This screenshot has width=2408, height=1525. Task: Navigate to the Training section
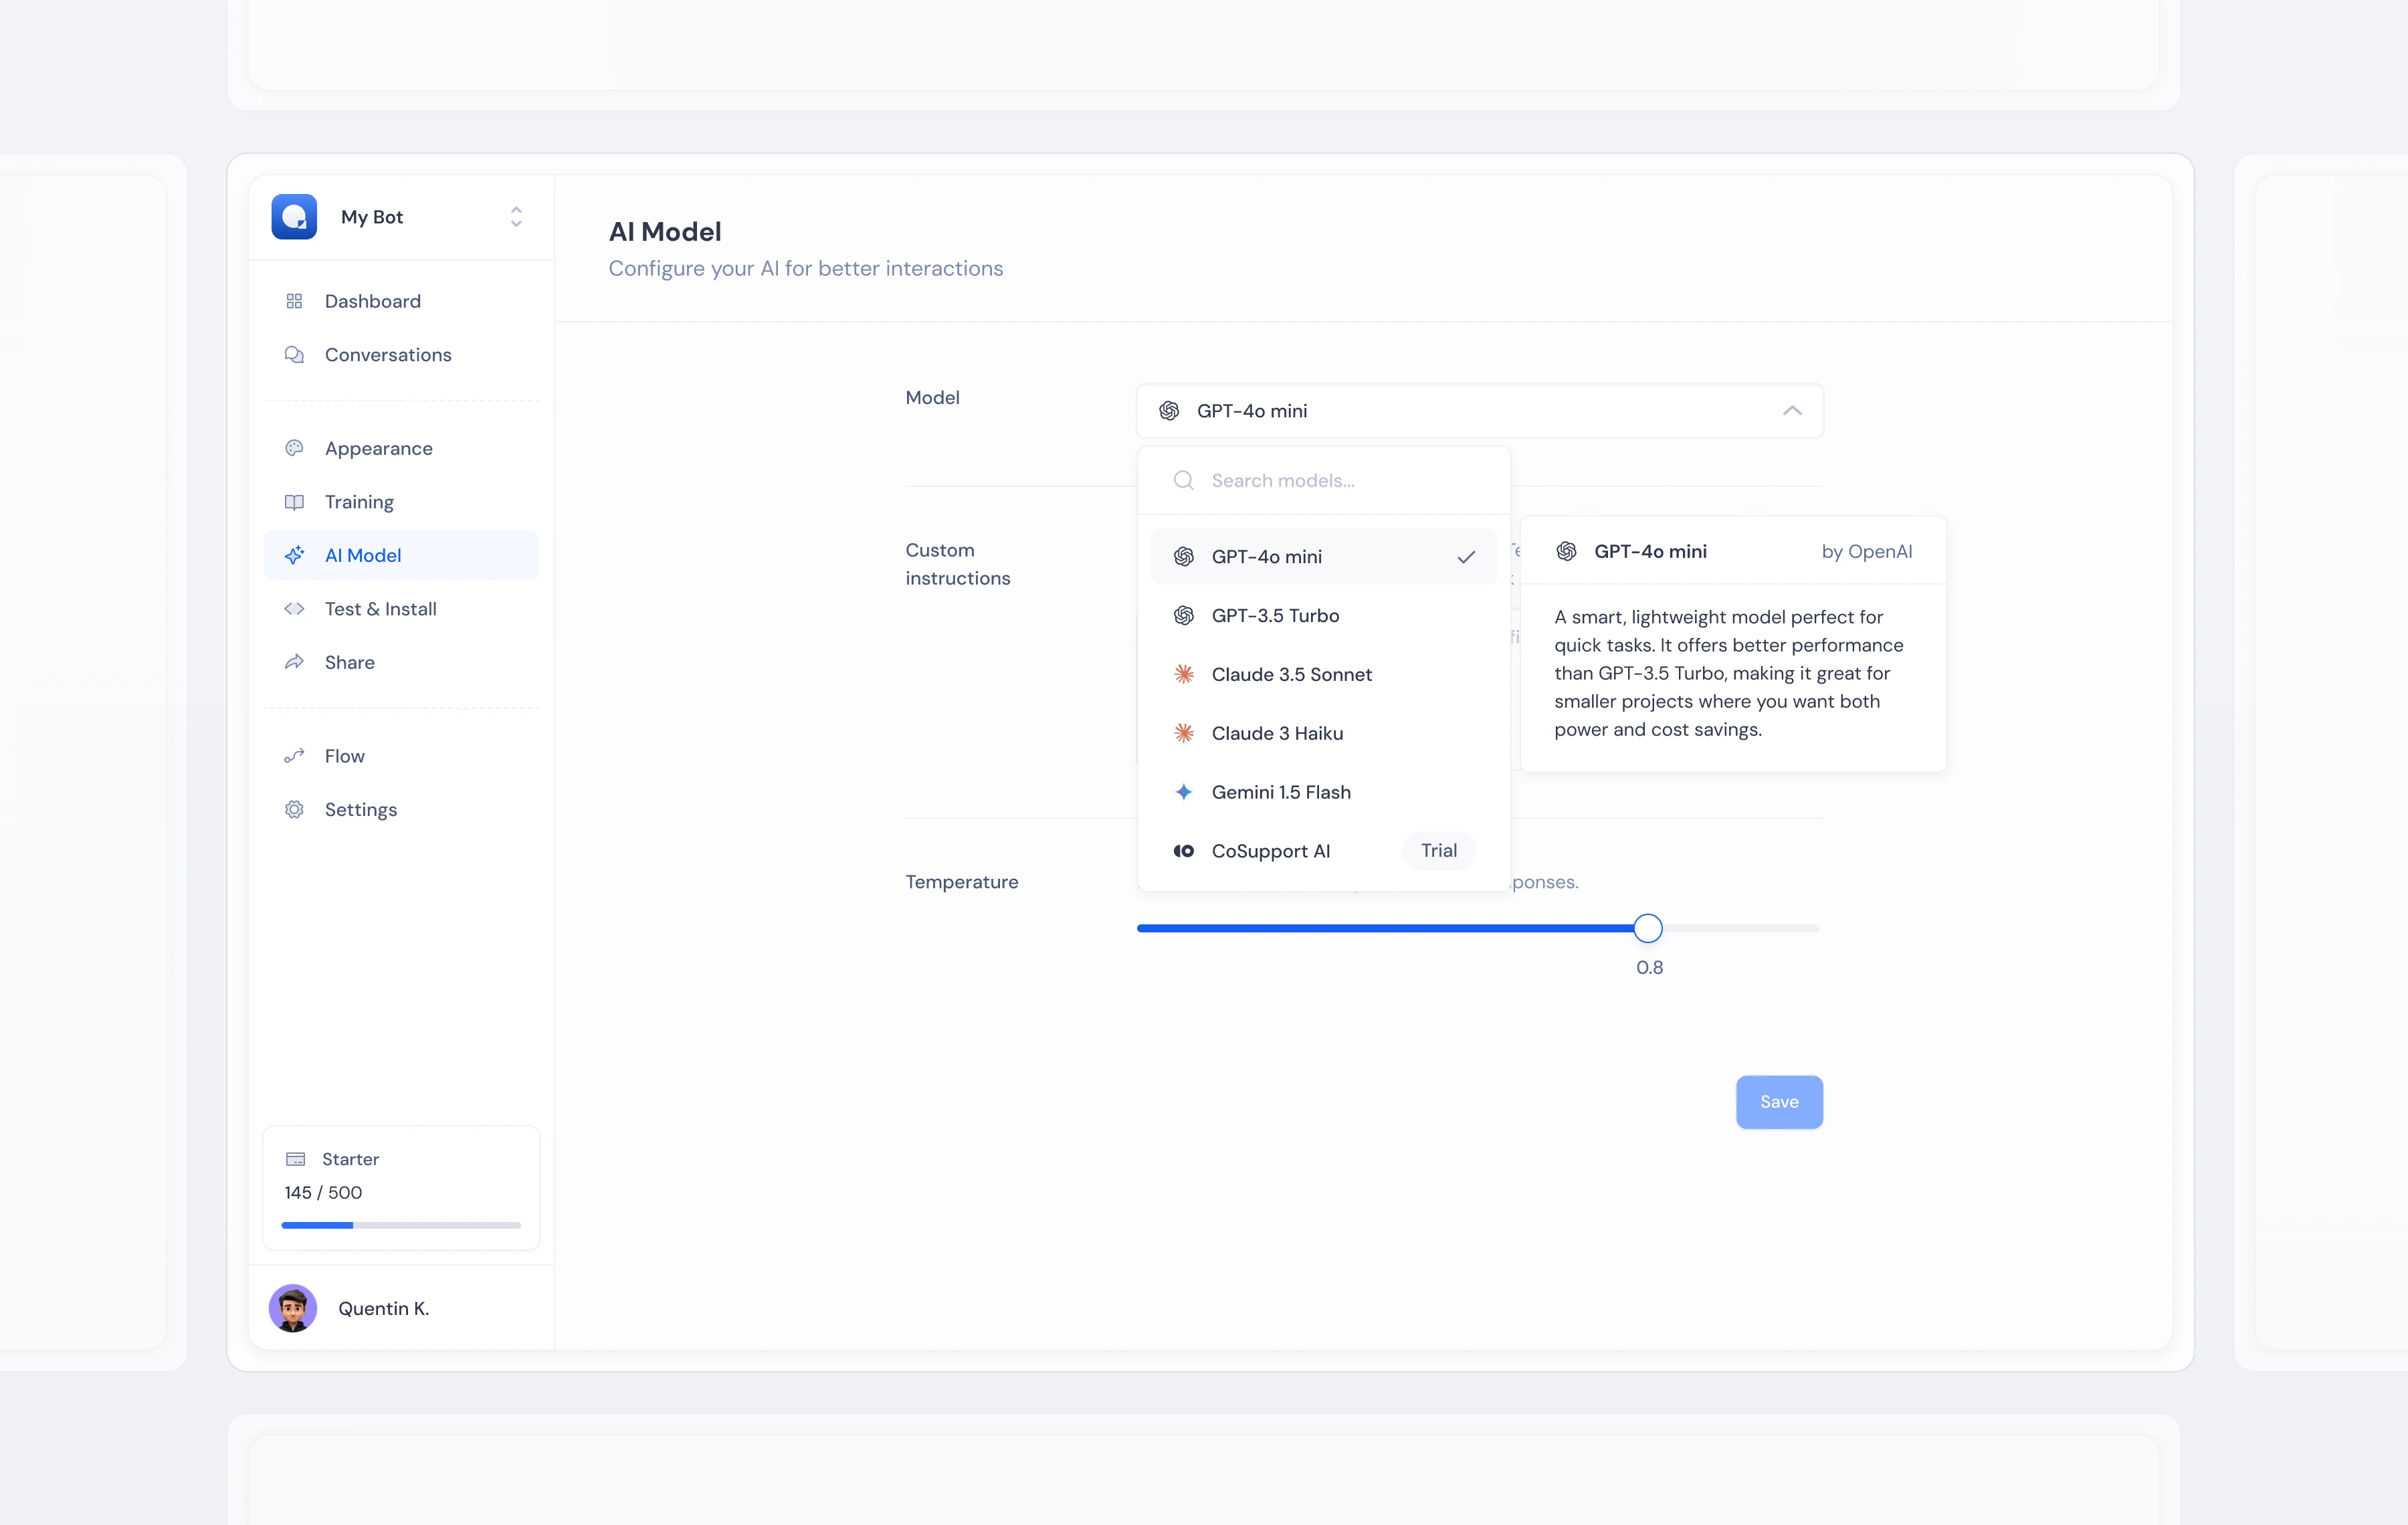[401, 502]
